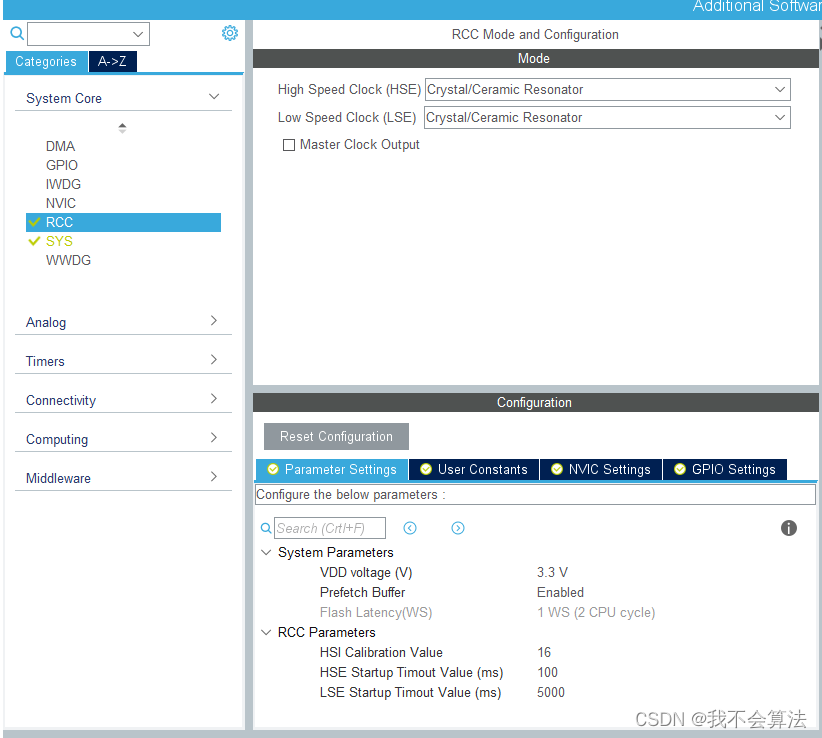
Task: Click the parameter Search (Ctrl+F) field
Action: [330, 528]
